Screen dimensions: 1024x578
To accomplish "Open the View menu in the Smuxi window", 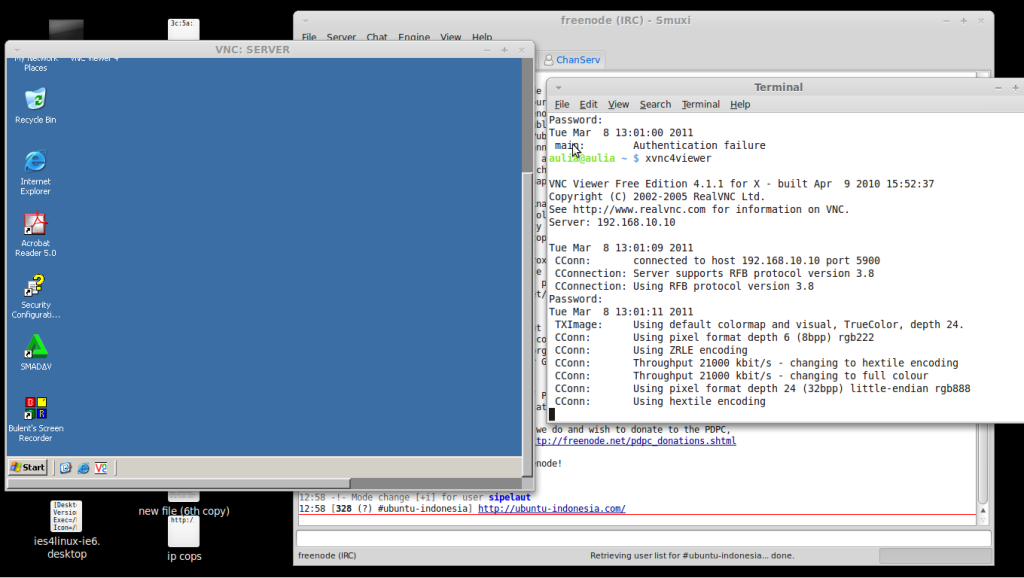I will 451,37.
